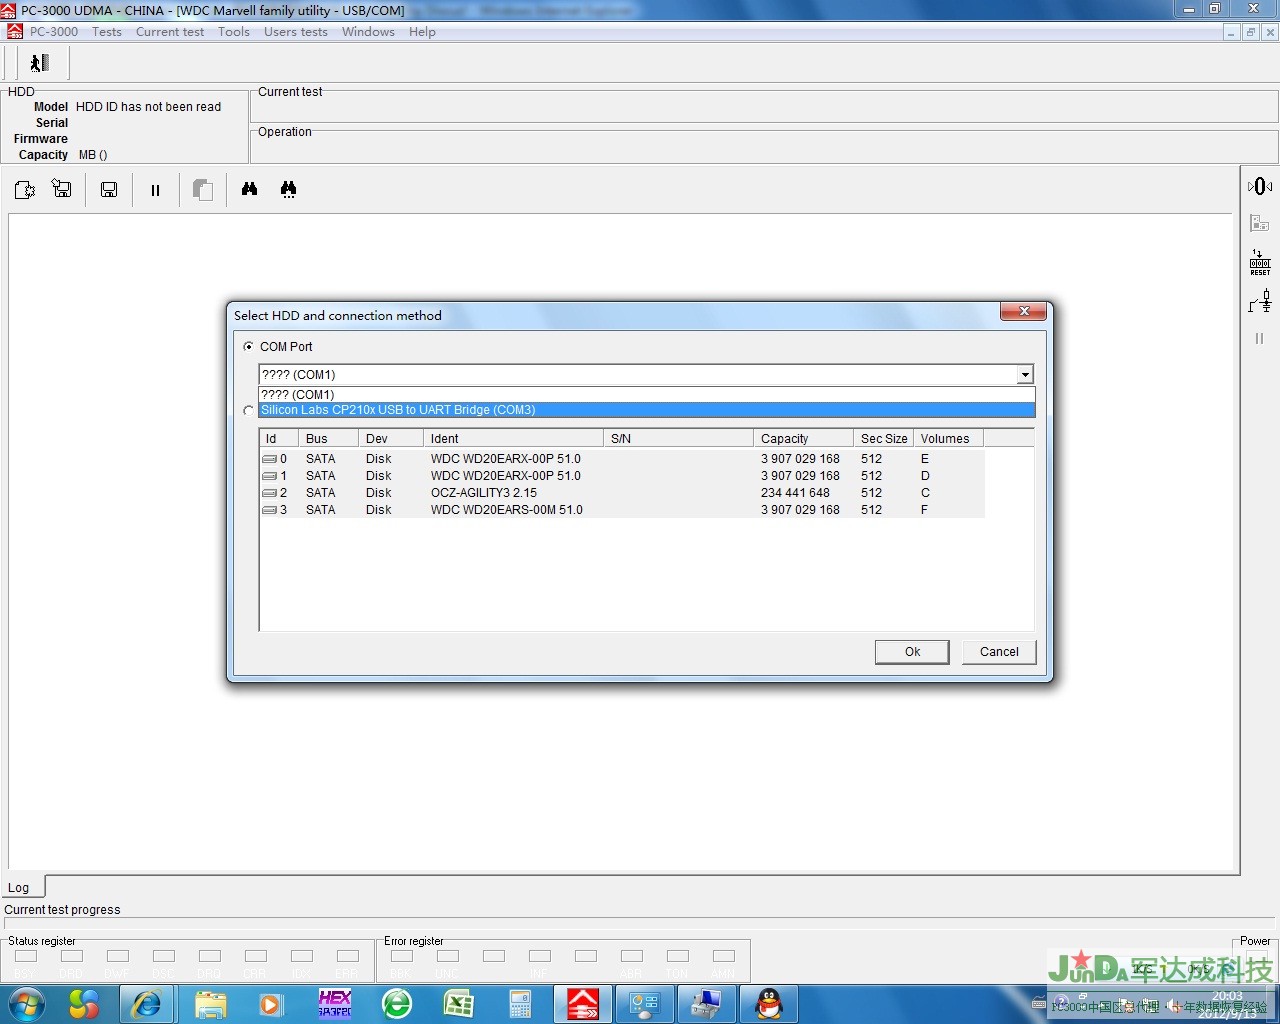
Task: Open the green 360 browser taskbar icon
Action: [x=397, y=1004]
